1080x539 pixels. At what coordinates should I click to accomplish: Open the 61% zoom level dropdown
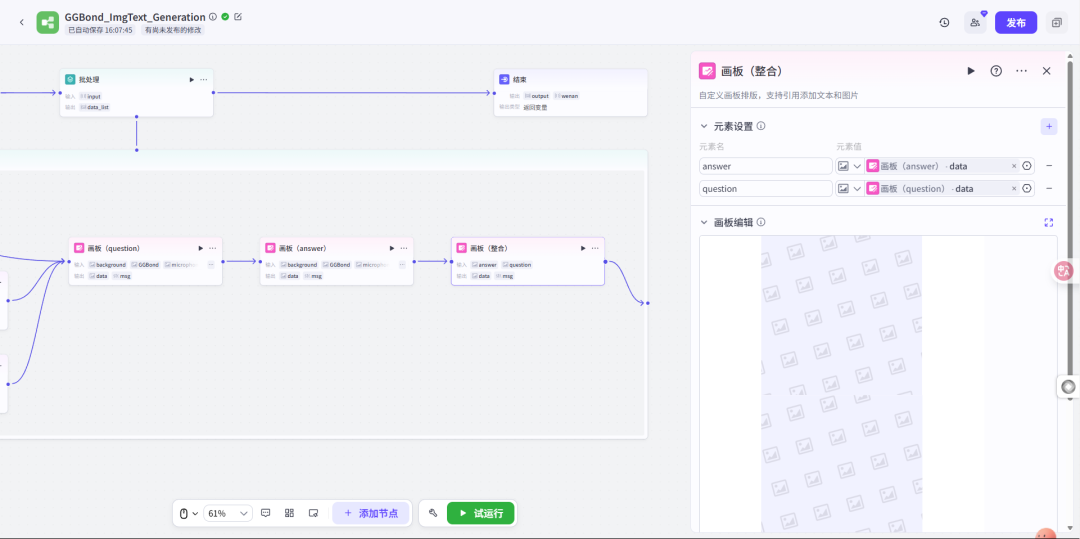[x=228, y=514]
